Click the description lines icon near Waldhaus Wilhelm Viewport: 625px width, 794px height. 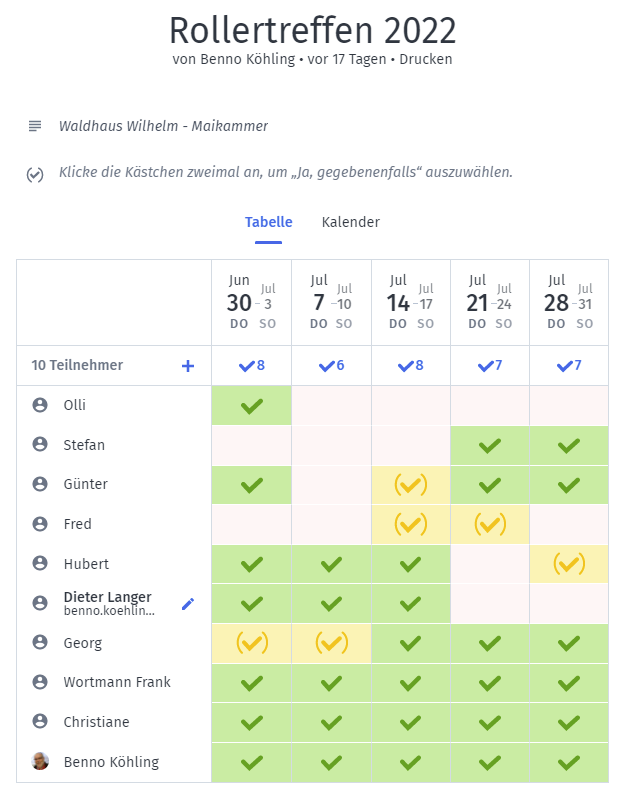pyautogui.click(x=35, y=126)
